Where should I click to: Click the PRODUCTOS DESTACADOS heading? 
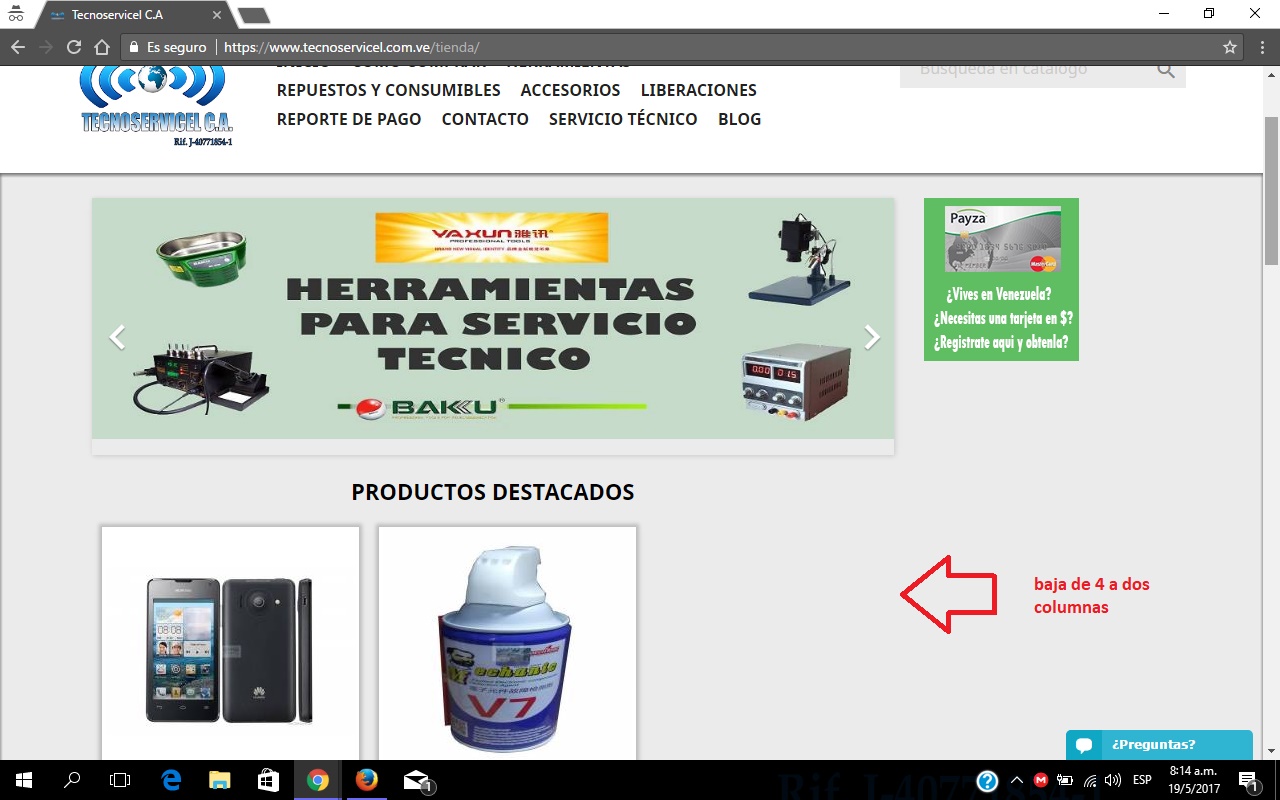[493, 492]
